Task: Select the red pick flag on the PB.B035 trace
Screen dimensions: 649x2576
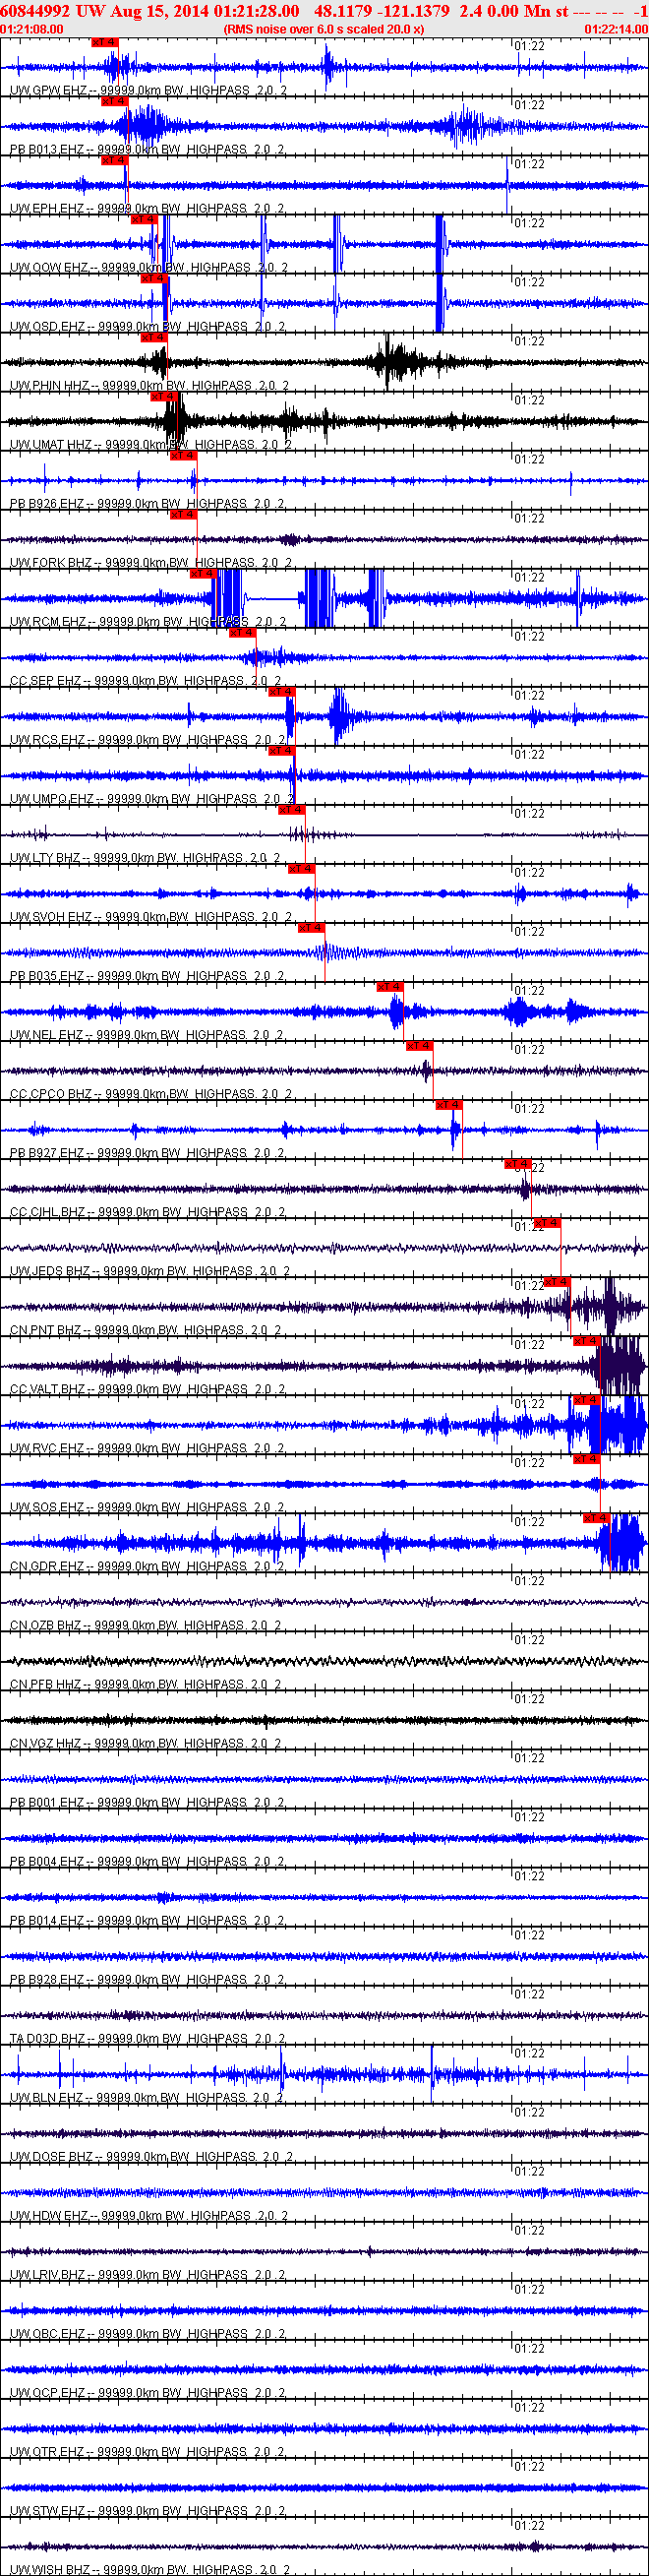Action: [x=311, y=927]
